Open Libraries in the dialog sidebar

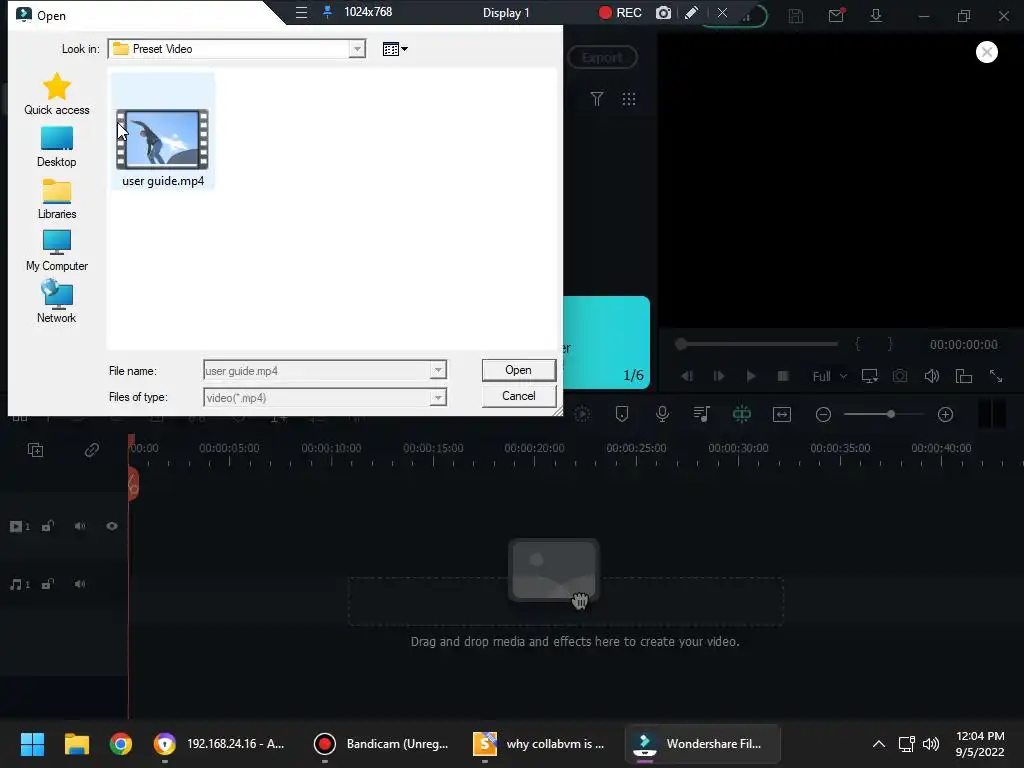[x=57, y=199]
